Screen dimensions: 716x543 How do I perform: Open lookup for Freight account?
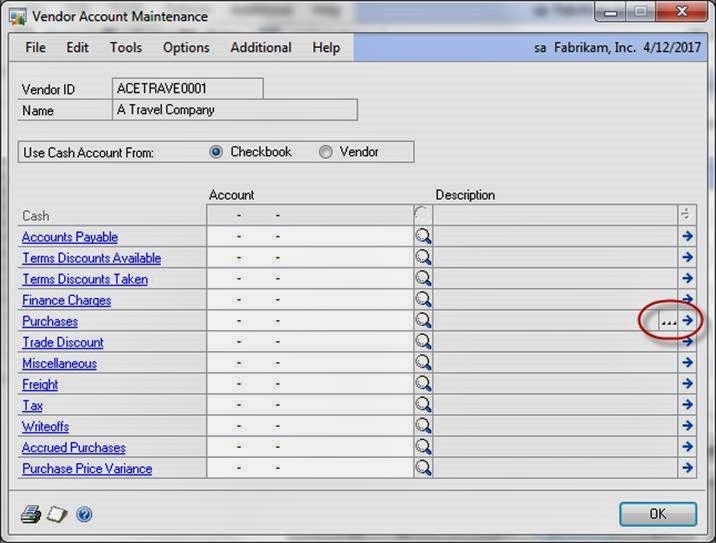[423, 384]
